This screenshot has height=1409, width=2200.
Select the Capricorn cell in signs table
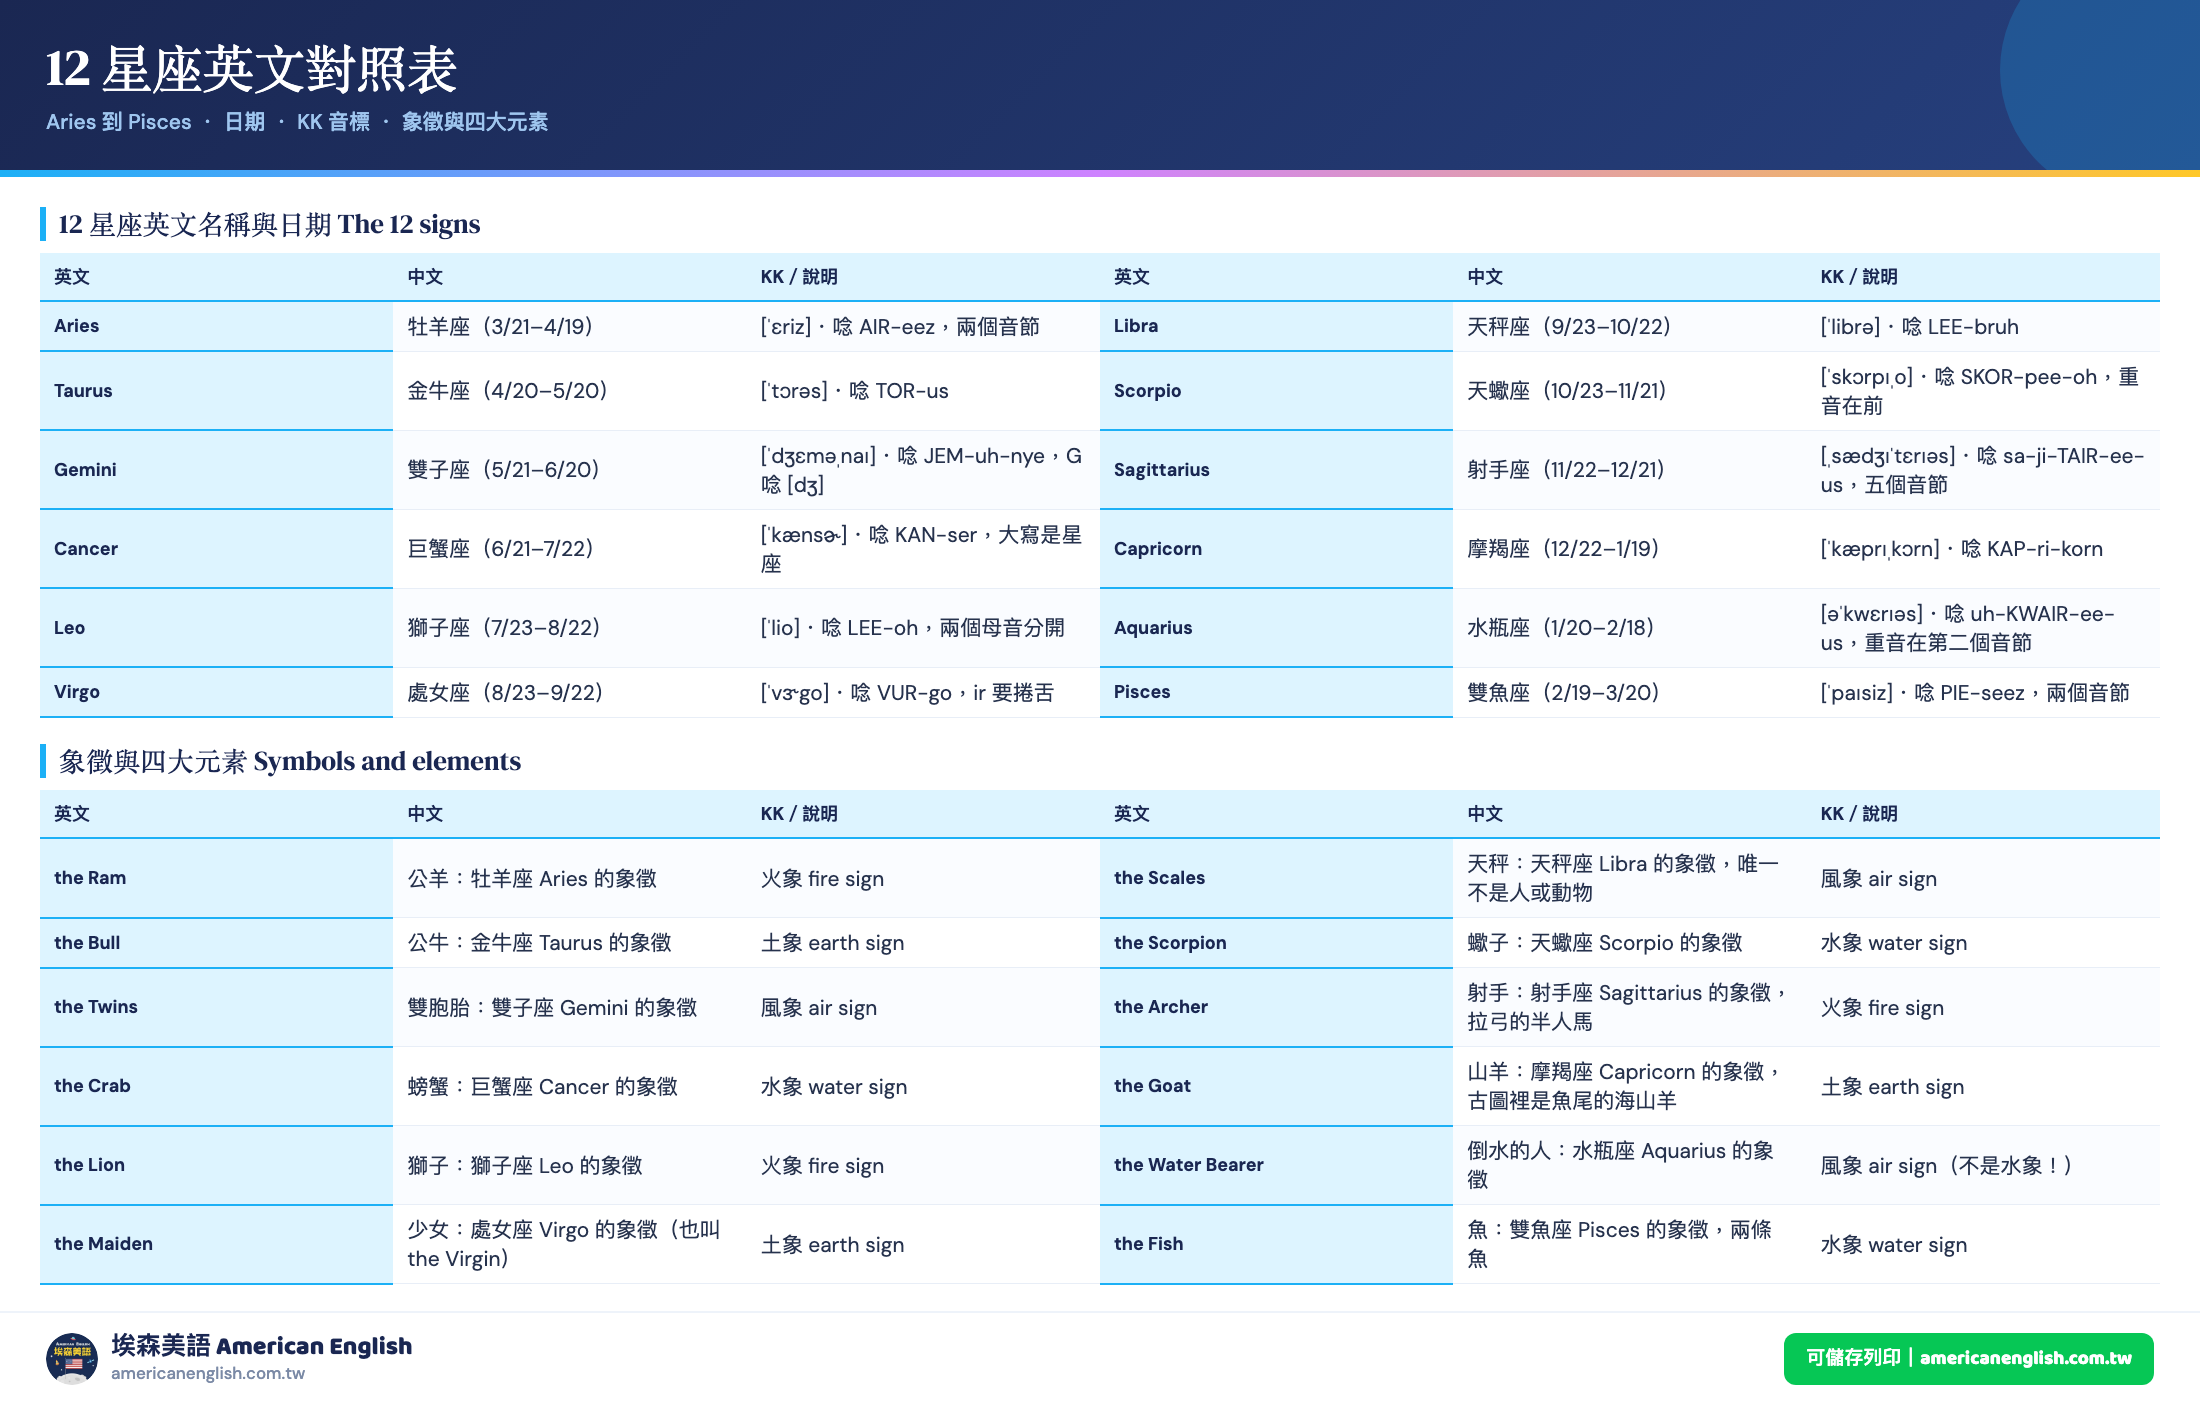click(x=1276, y=549)
